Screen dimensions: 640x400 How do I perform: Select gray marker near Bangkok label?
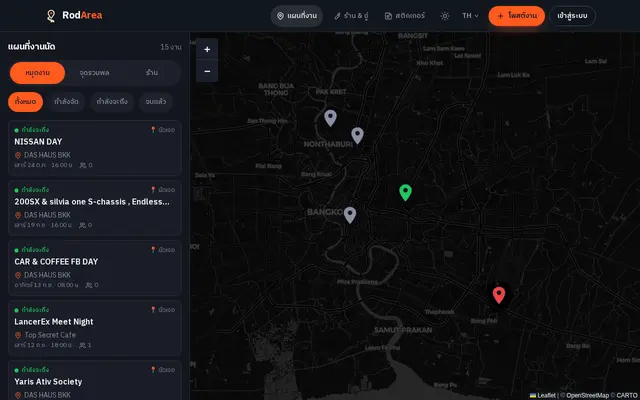pos(350,215)
